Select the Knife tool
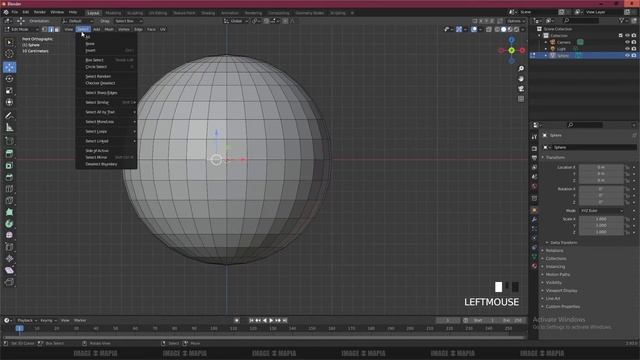Screen dimensions: 640x360 (x=9, y=200)
